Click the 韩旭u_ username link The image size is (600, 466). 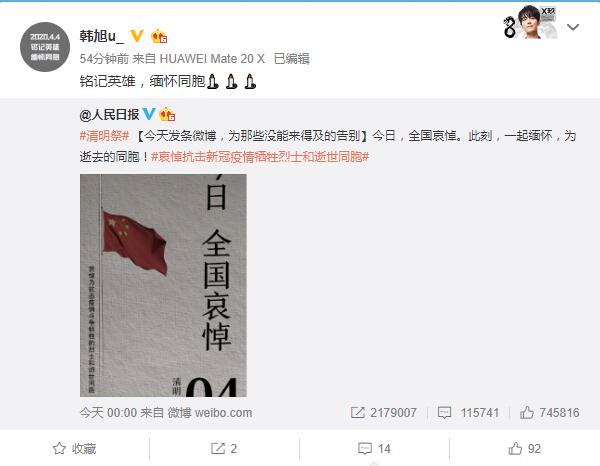101,36
